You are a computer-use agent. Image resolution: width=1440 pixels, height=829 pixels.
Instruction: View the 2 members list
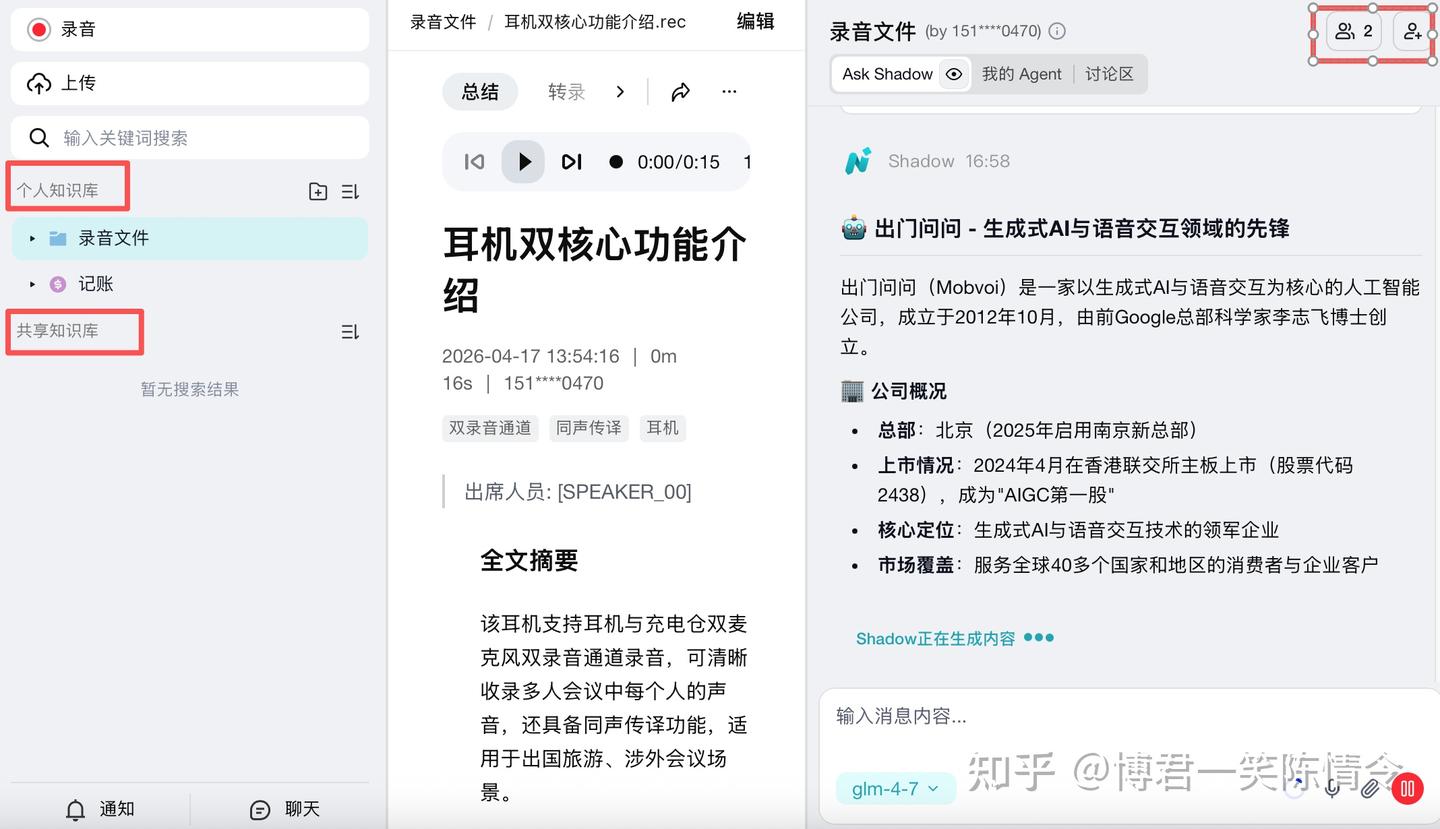(1354, 32)
